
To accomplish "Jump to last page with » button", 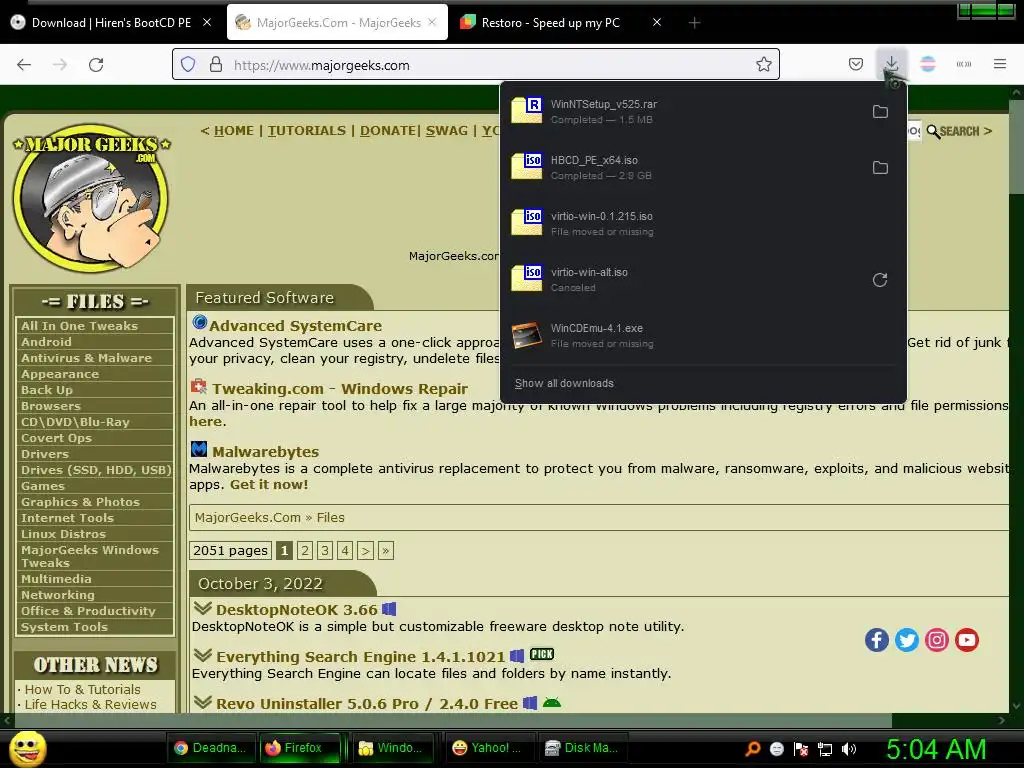I will click(x=385, y=551).
